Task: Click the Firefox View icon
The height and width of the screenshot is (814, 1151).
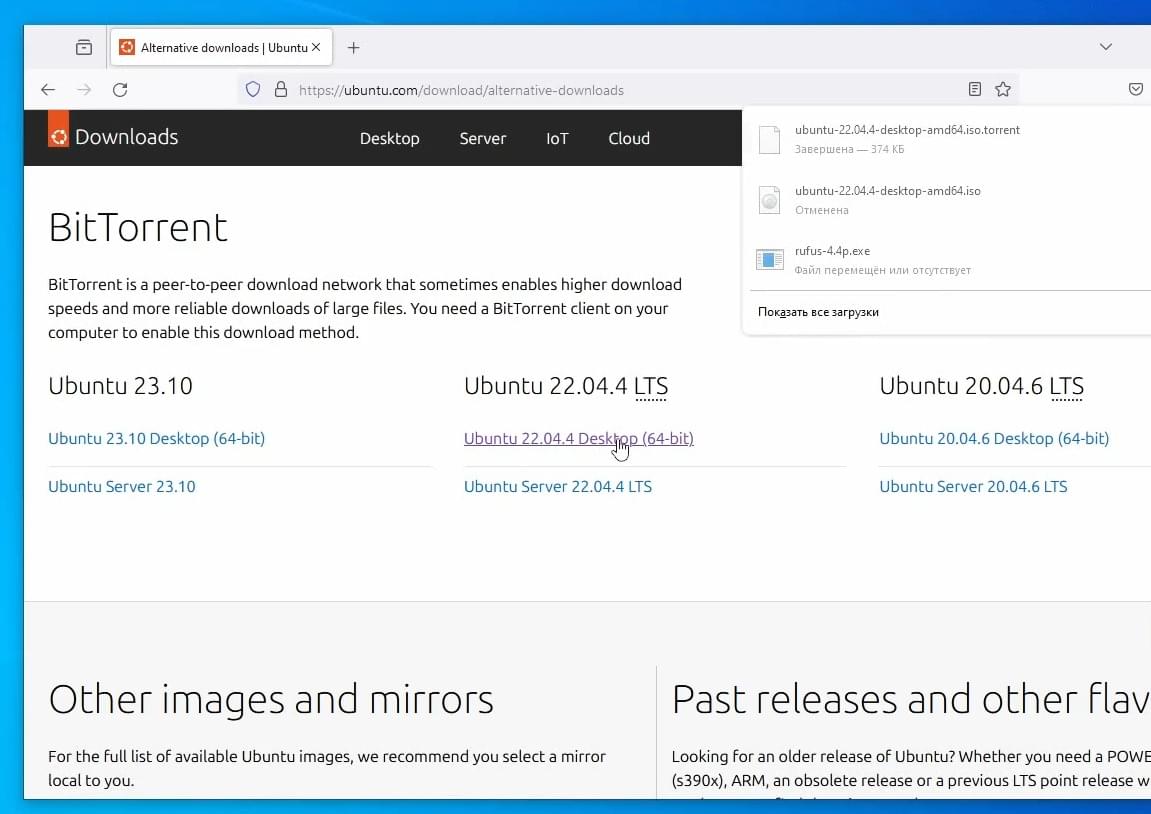Action: coord(84,48)
